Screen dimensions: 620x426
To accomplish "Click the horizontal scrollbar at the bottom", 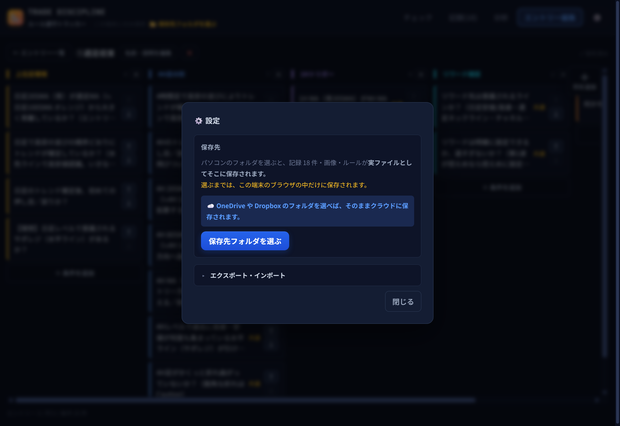I will tap(245, 400).
